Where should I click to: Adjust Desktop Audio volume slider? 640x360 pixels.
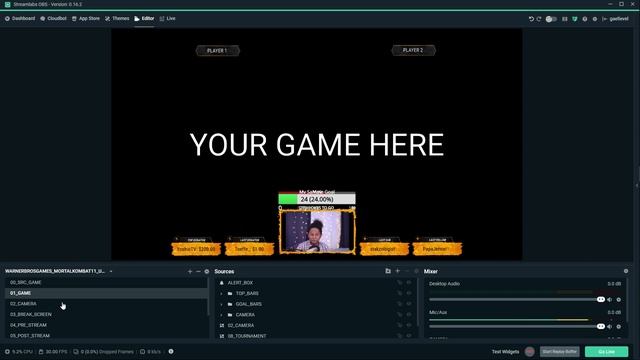coord(517,300)
